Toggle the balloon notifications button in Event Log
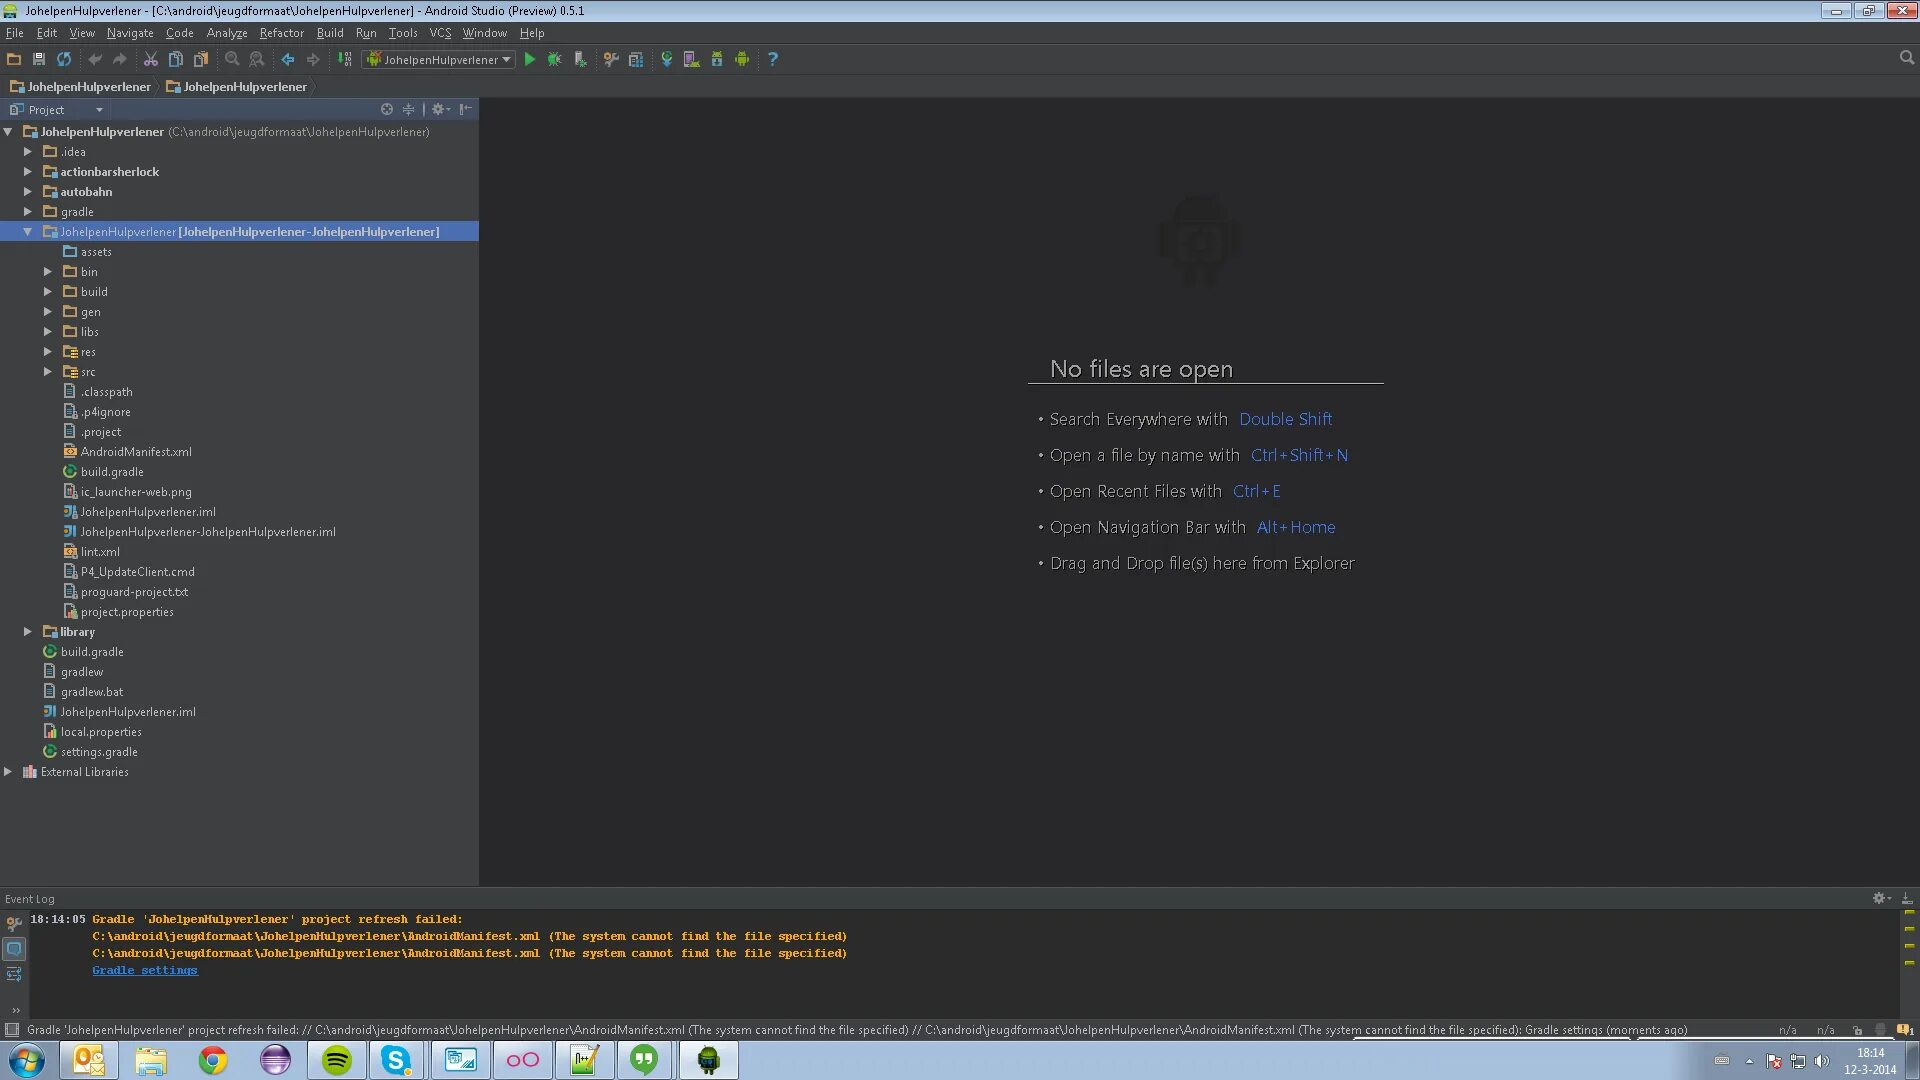Screen dimensions: 1920x1080 14,949
